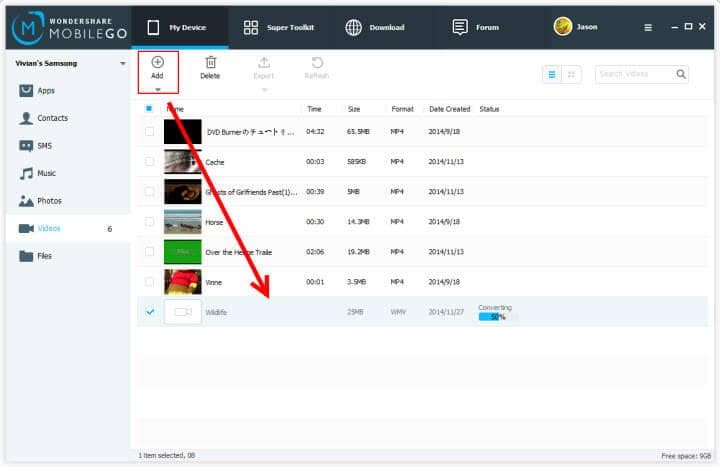Open Photos in sidebar
This screenshot has height=467, width=720.
click(68, 201)
